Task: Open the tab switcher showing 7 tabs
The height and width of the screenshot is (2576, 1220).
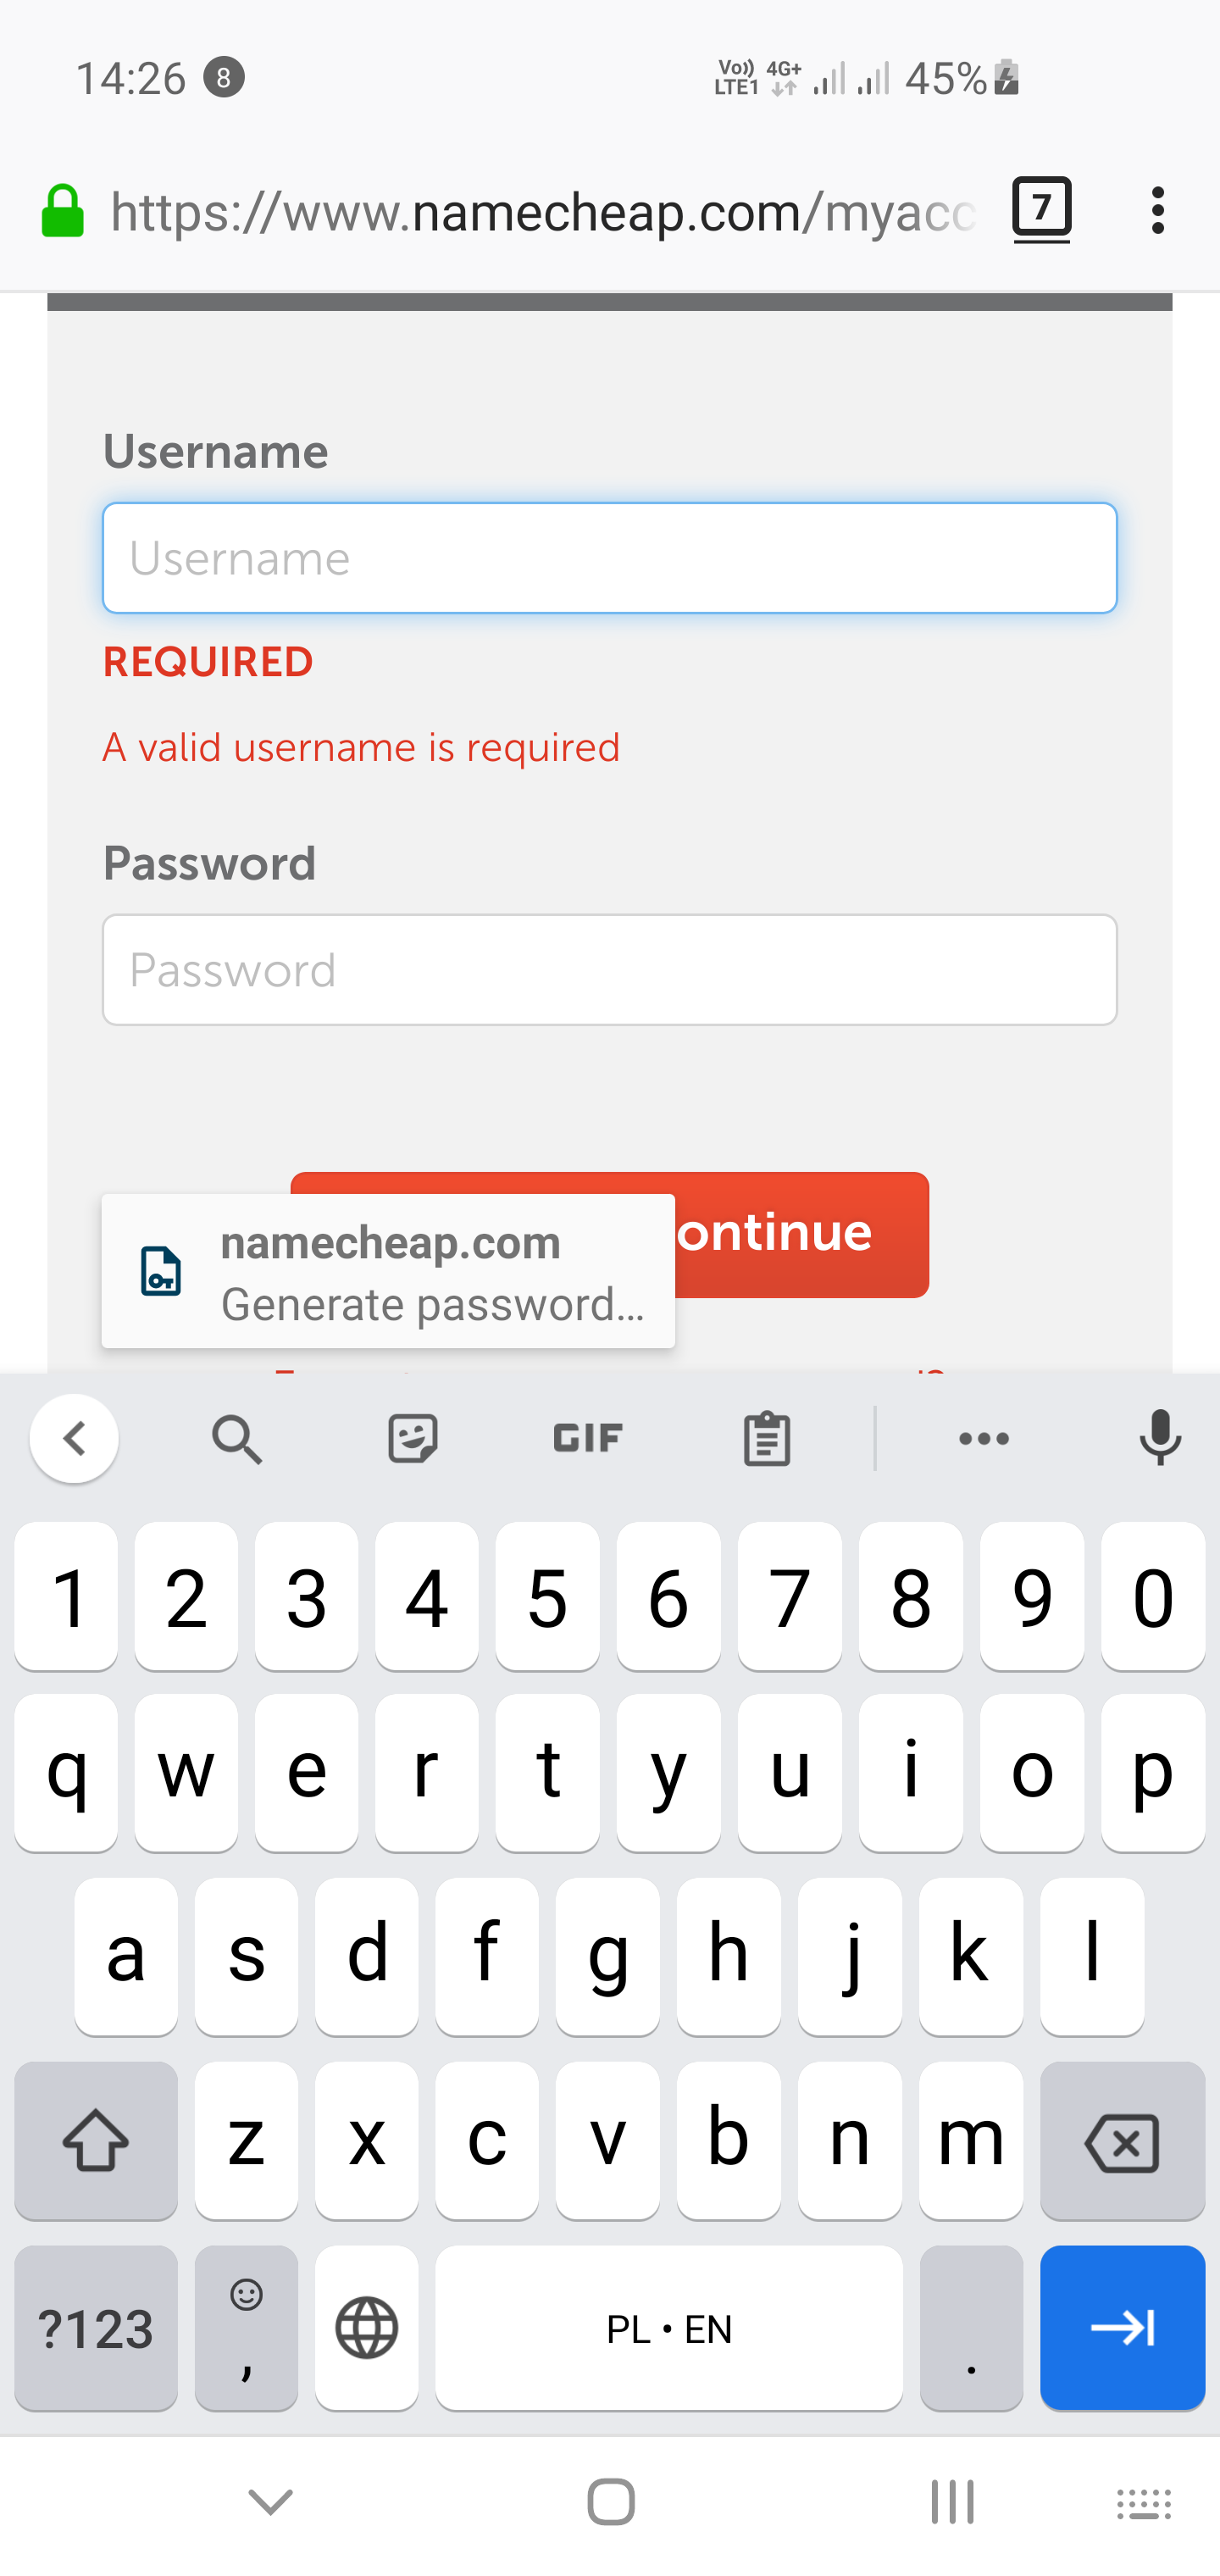Action: [x=1041, y=209]
